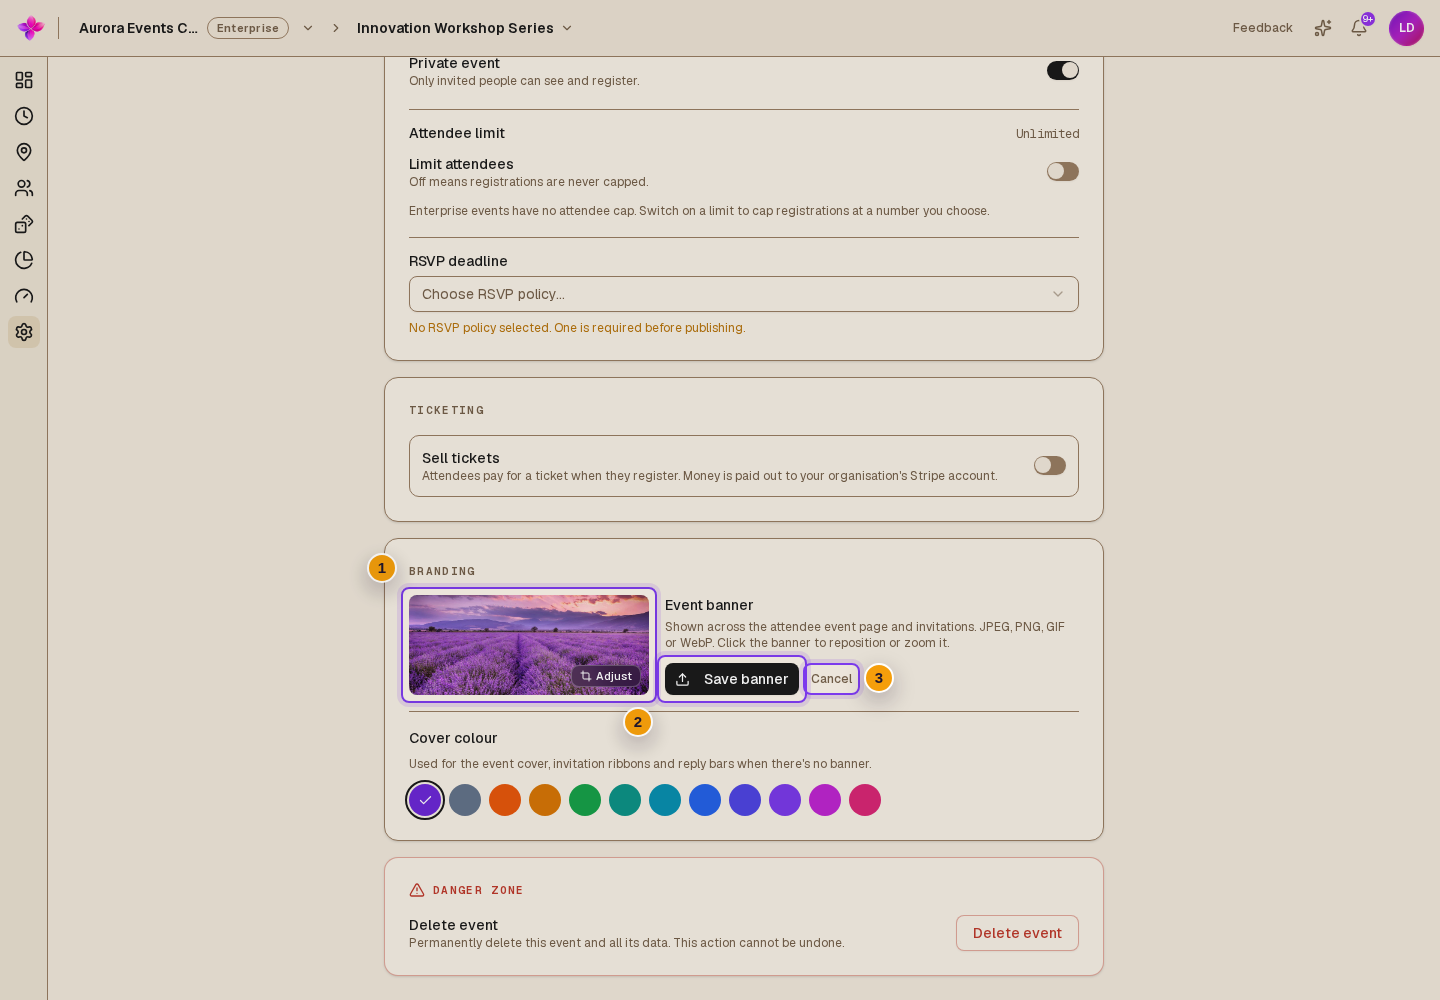Choose the green cover colour swatch
The height and width of the screenshot is (1000, 1440).
click(585, 800)
